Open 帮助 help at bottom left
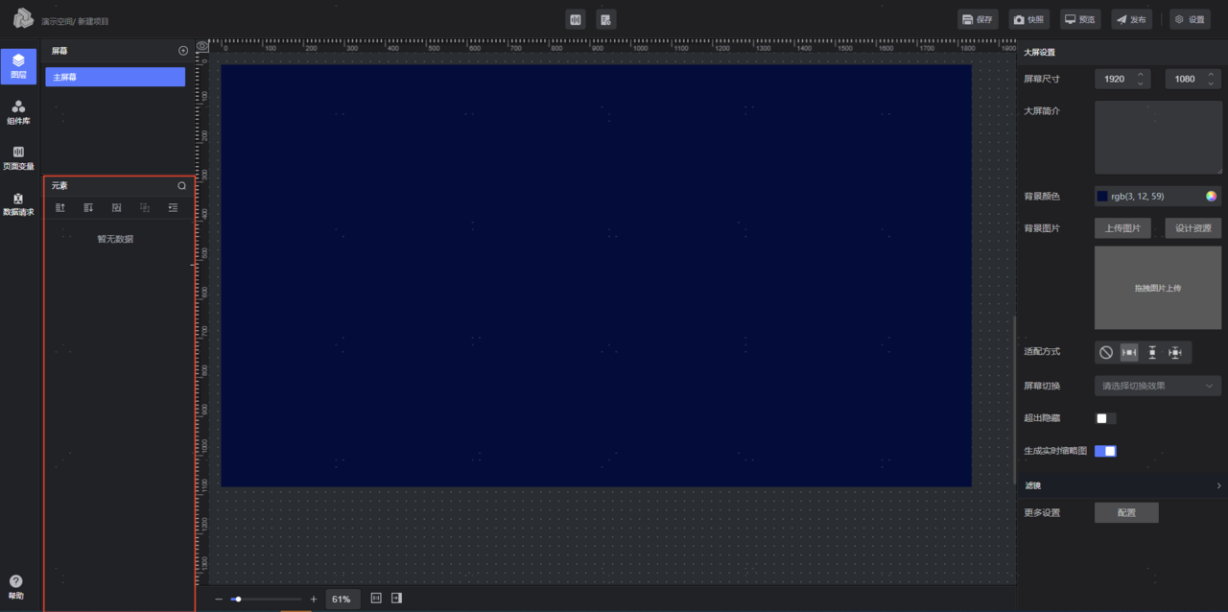 [x=16, y=586]
